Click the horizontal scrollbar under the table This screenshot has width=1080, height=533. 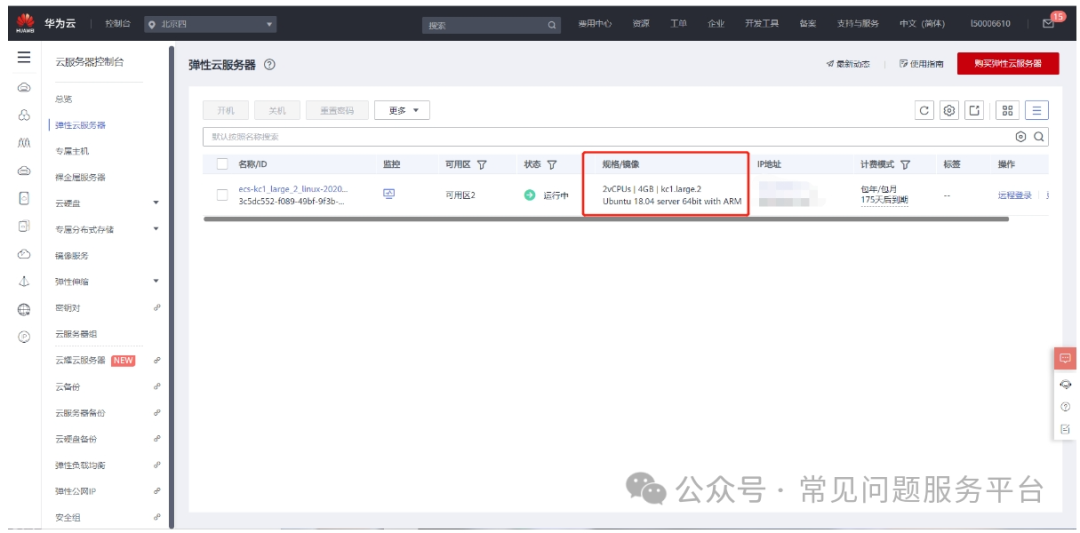pos(606,219)
